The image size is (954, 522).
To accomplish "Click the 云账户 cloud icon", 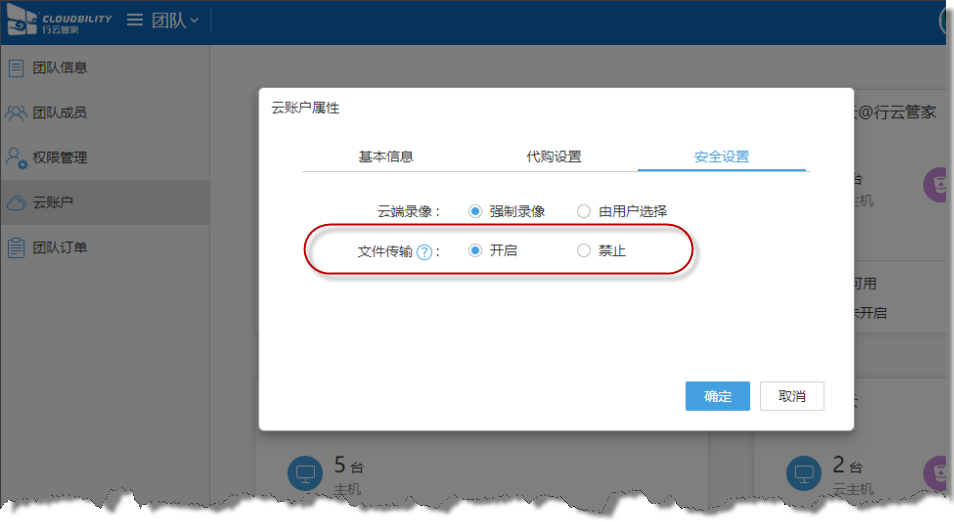I will tap(16, 203).
